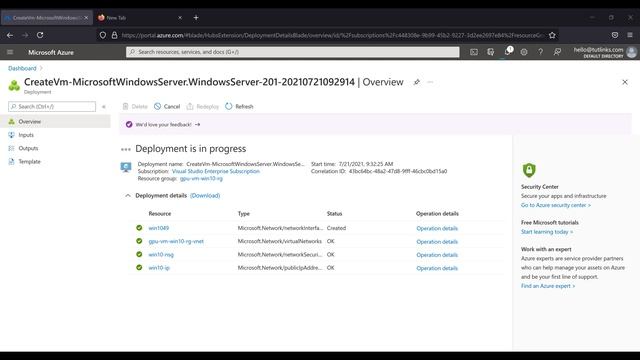The image size is (640, 360).
Task: Open the gpu-vm-win10-rg-vnet resource
Action: tap(176, 241)
